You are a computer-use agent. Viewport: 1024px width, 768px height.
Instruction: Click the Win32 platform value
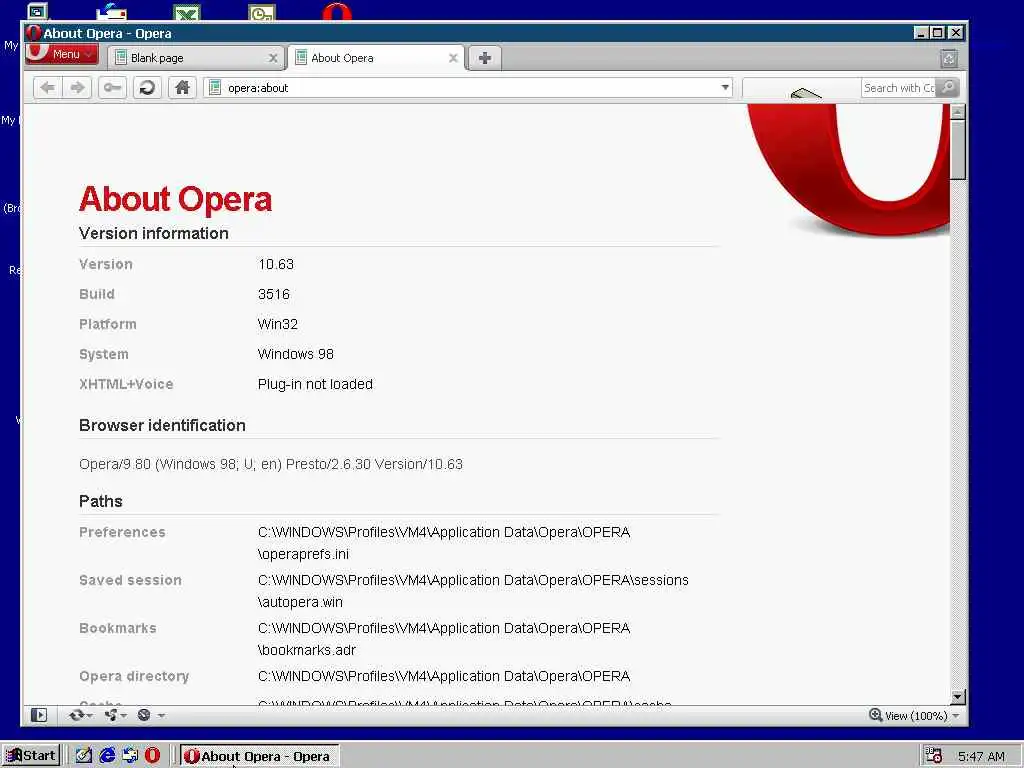click(x=278, y=325)
